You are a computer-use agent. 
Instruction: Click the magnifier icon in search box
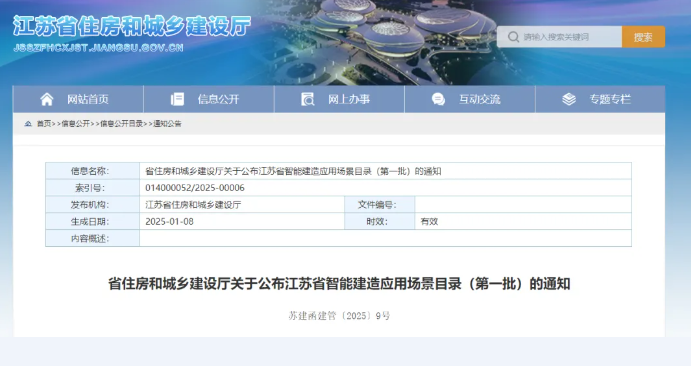coord(513,37)
